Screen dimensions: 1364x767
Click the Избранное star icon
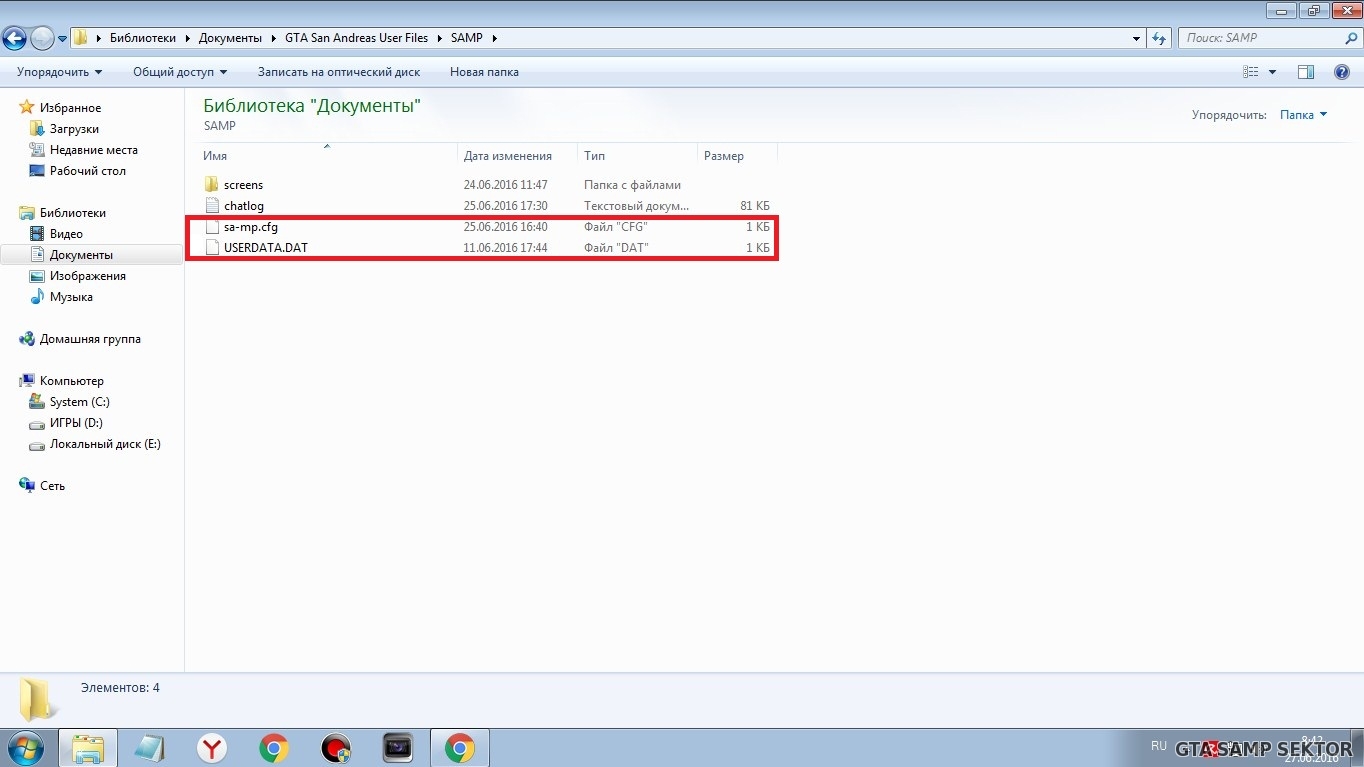click(x=27, y=108)
